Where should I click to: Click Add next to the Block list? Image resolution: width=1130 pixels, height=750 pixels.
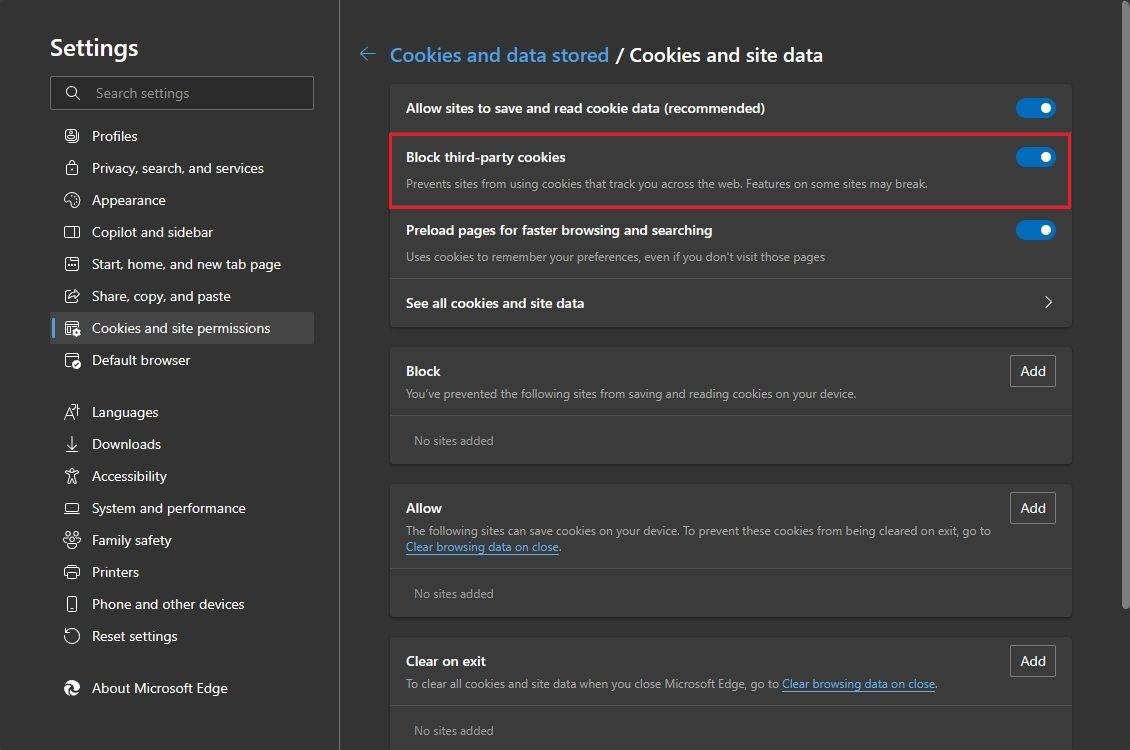click(x=1032, y=371)
